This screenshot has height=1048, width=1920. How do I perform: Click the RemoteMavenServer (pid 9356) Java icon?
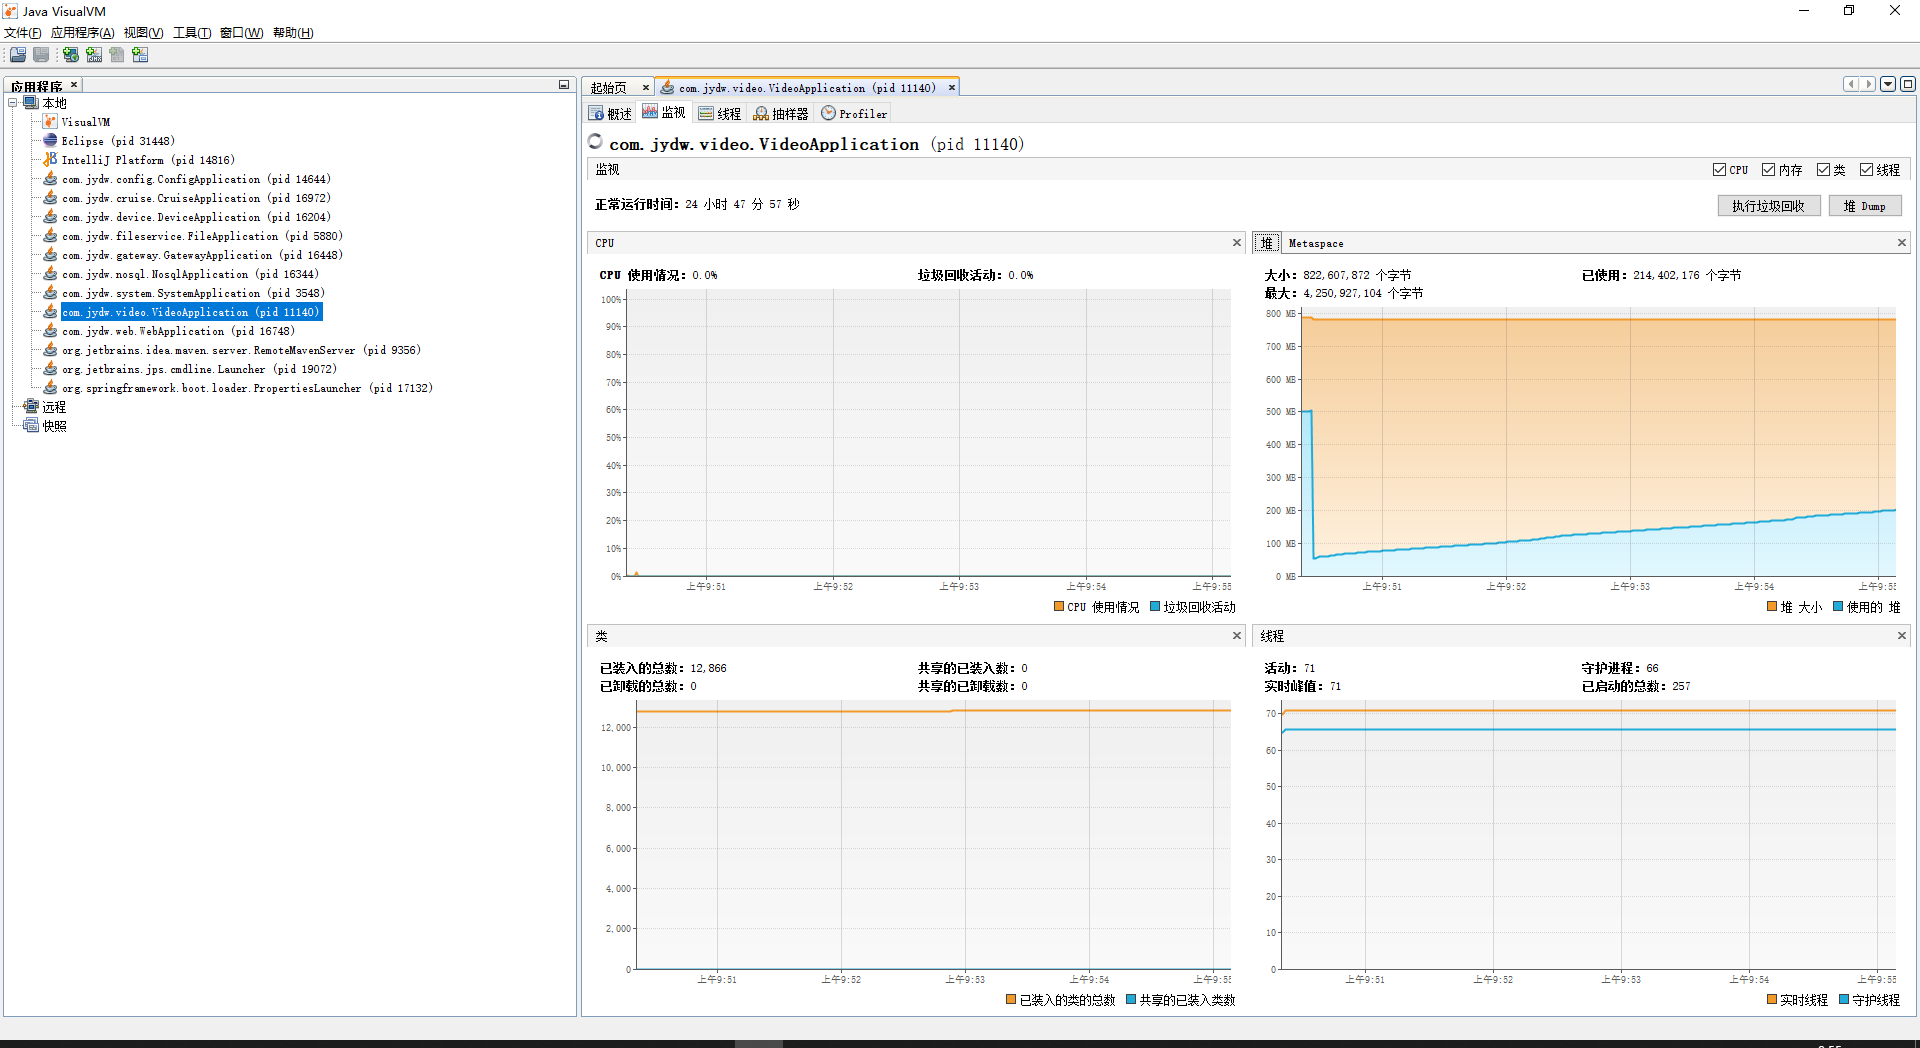(50, 350)
